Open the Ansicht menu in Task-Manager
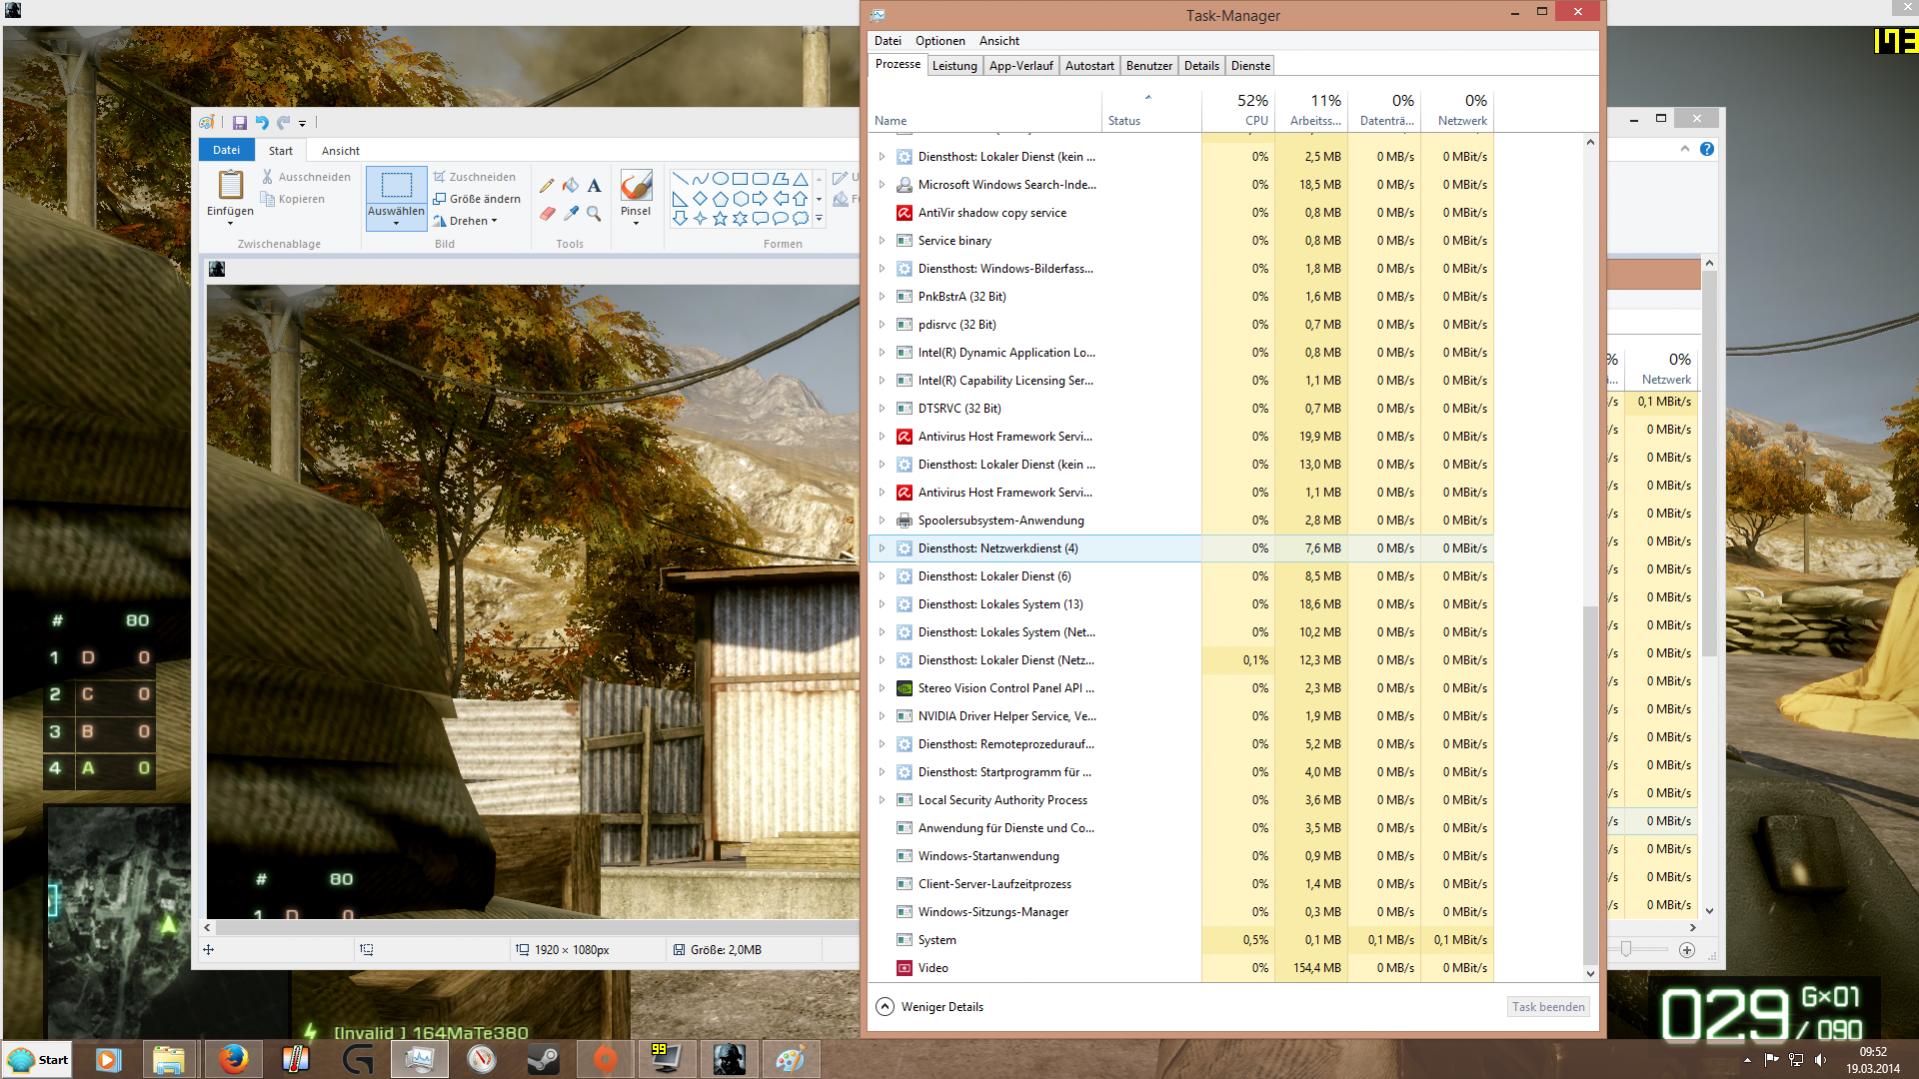Image resolution: width=1919 pixels, height=1079 pixels. 999,41
